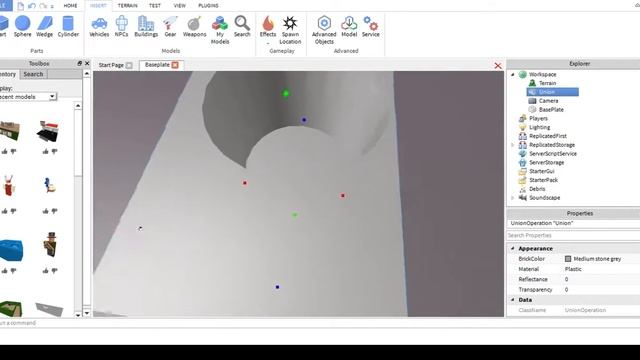The width and height of the screenshot is (640, 360).
Task: Click the Model insert icon
Action: tap(349, 27)
